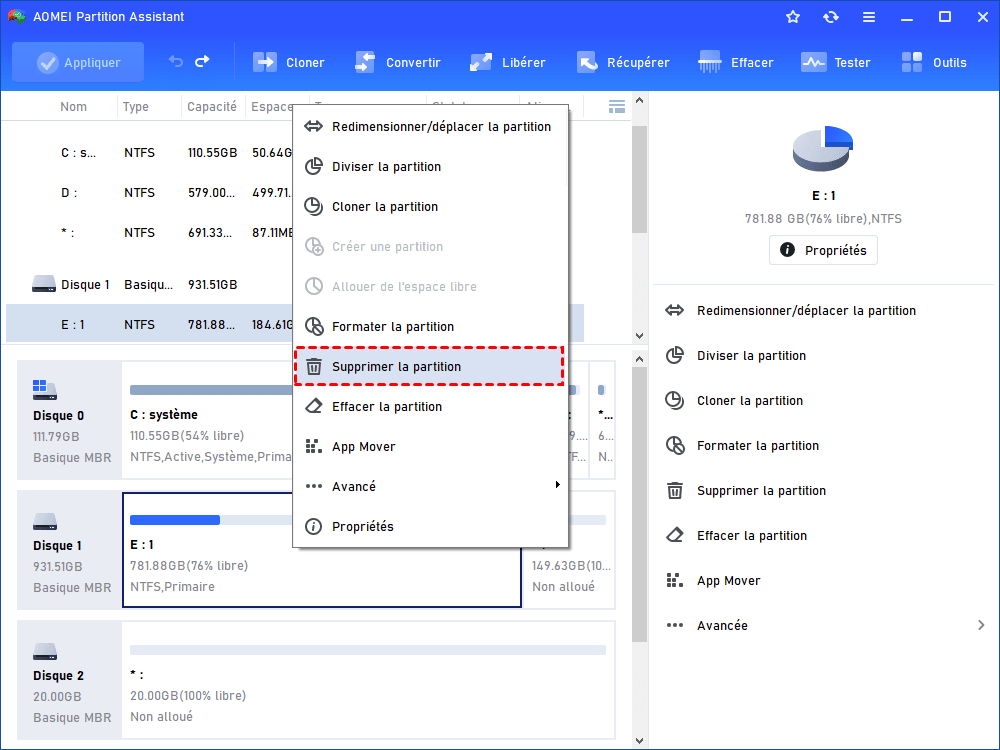Open the hamburger menu in title bar

coord(869,17)
